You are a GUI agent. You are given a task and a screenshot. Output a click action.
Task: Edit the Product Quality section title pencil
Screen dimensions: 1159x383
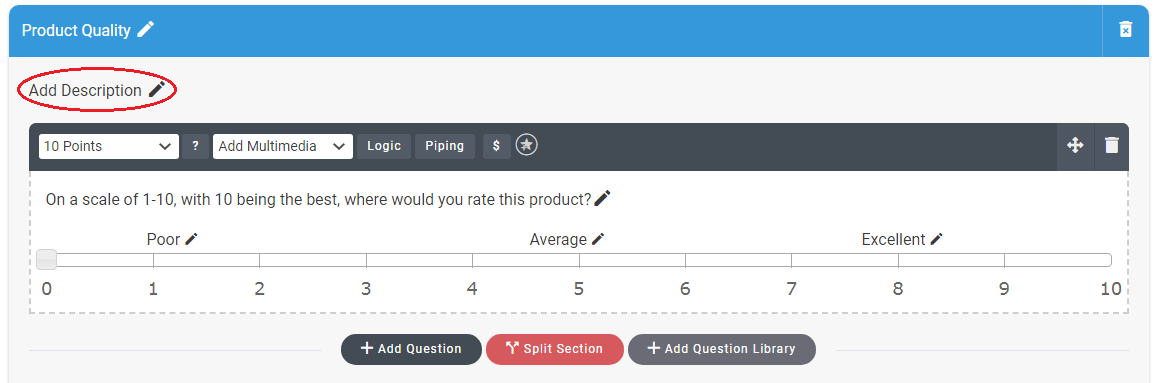tap(146, 30)
